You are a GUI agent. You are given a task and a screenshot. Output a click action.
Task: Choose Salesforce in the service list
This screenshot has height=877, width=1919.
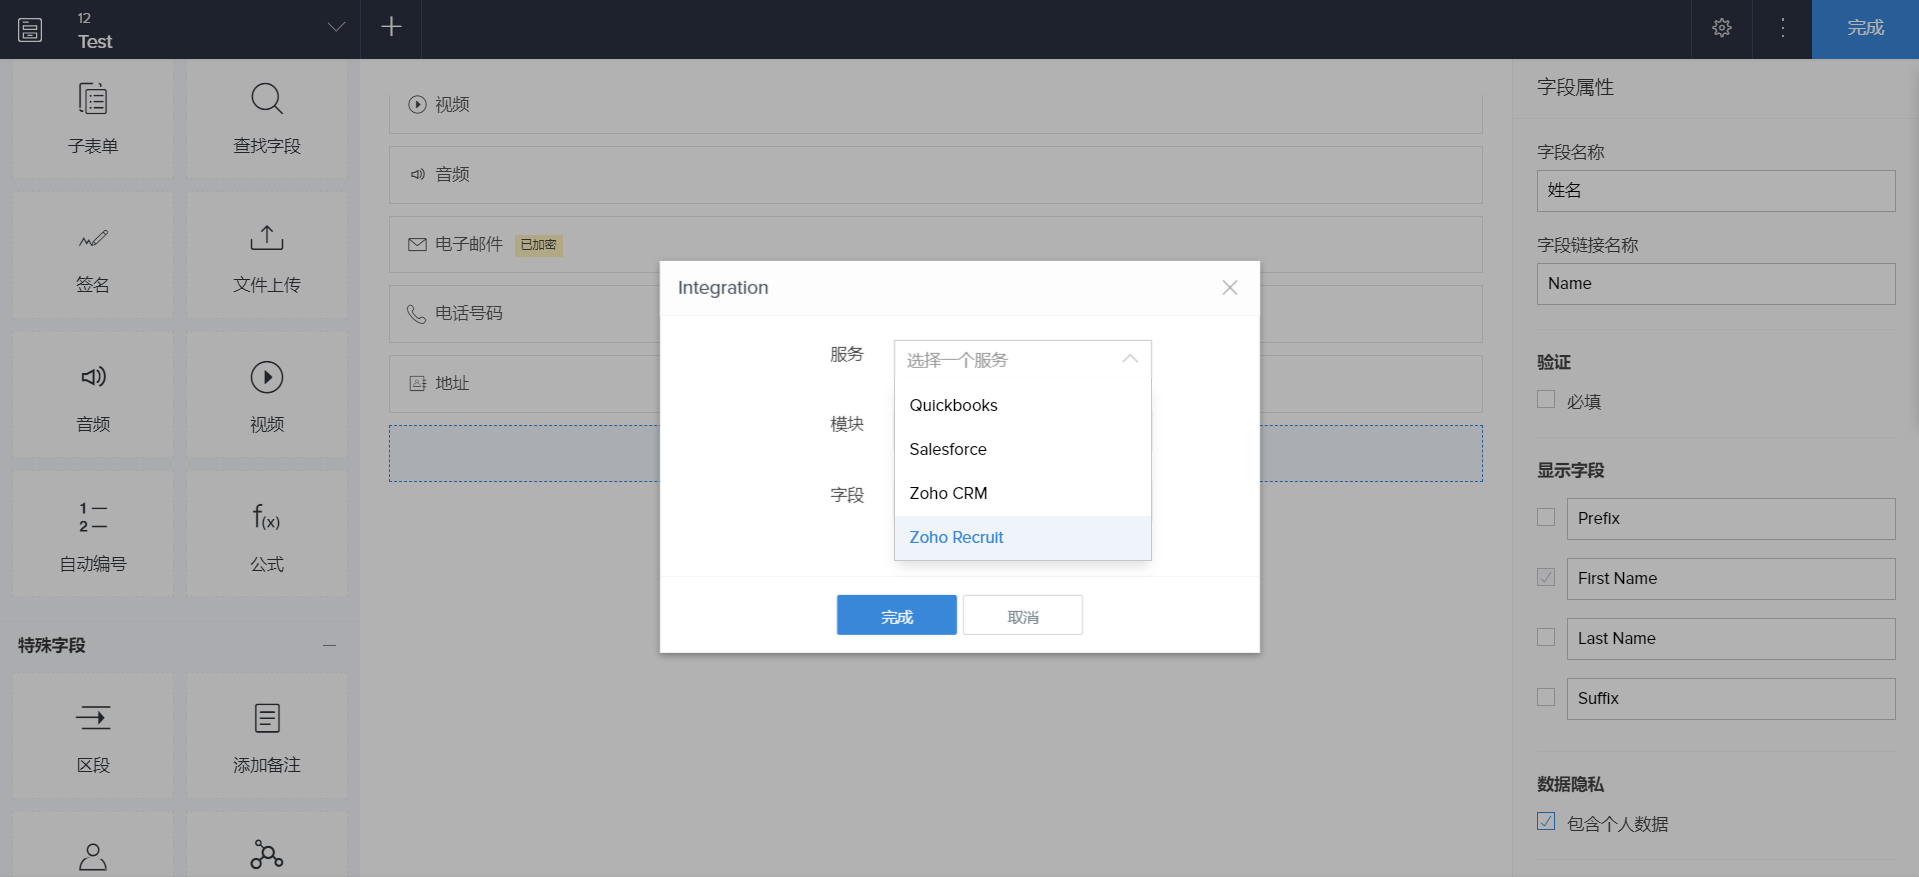pos(947,449)
